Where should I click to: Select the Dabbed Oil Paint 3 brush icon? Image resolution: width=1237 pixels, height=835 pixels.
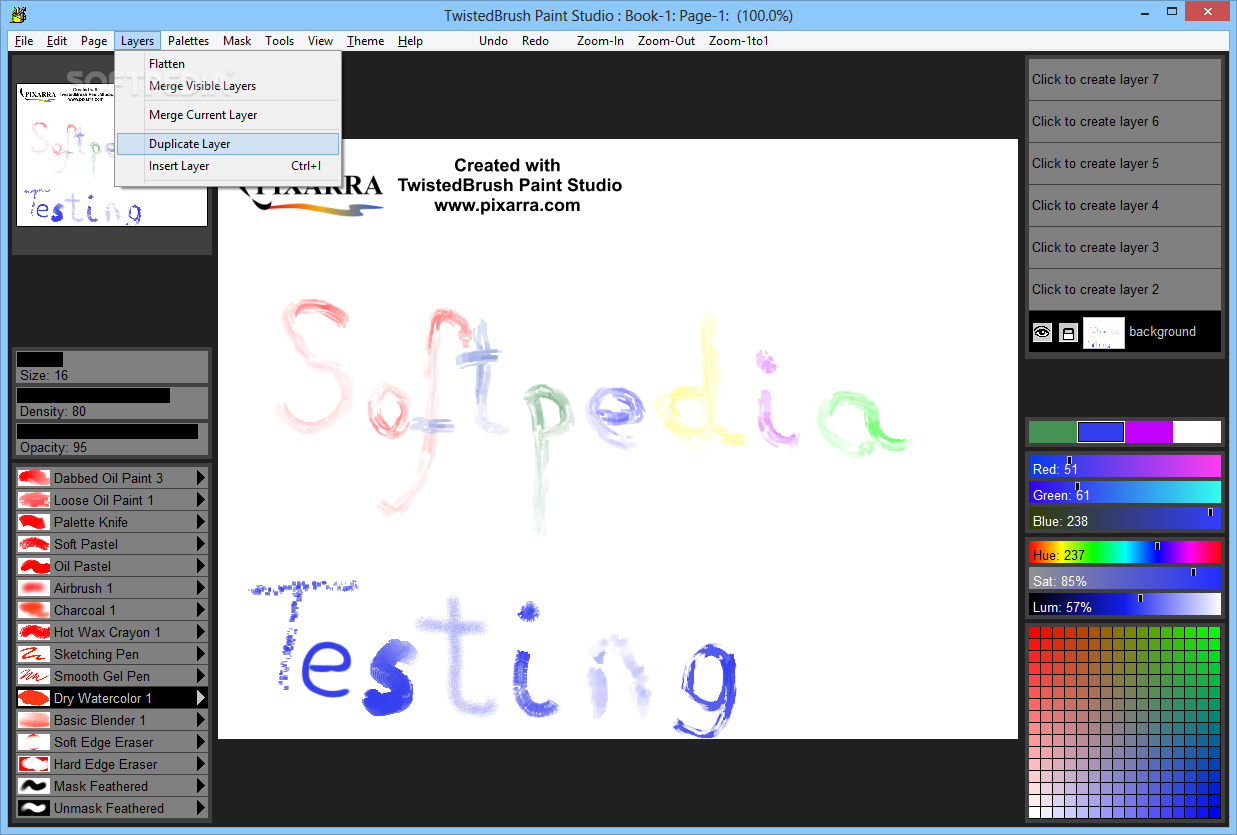tap(34, 478)
